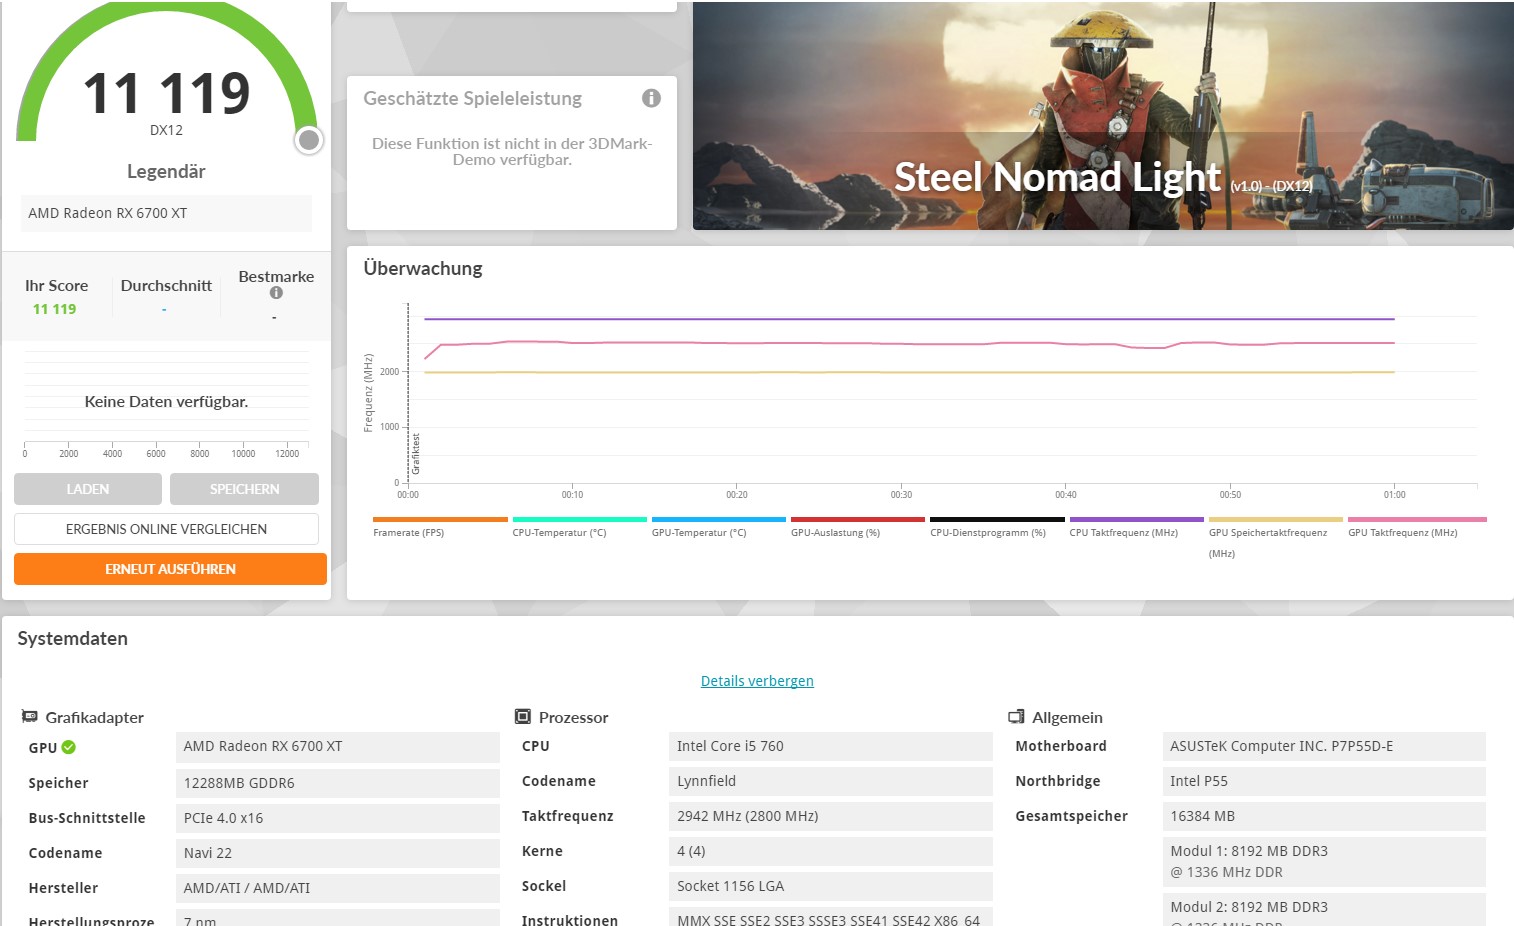This screenshot has height=926, width=1514.
Task: Click the Bus-Schnittstelle label
Action: click(x=87, y=818)
